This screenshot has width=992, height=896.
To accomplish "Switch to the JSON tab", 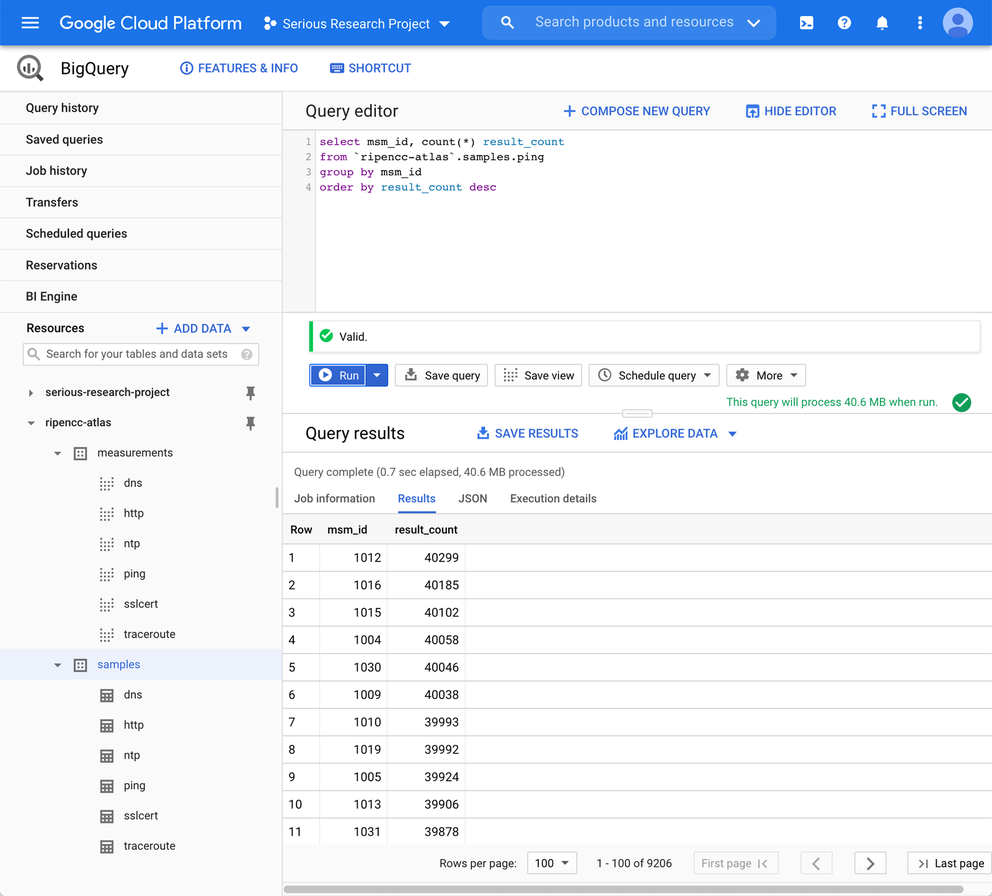I will pos(473,499).
